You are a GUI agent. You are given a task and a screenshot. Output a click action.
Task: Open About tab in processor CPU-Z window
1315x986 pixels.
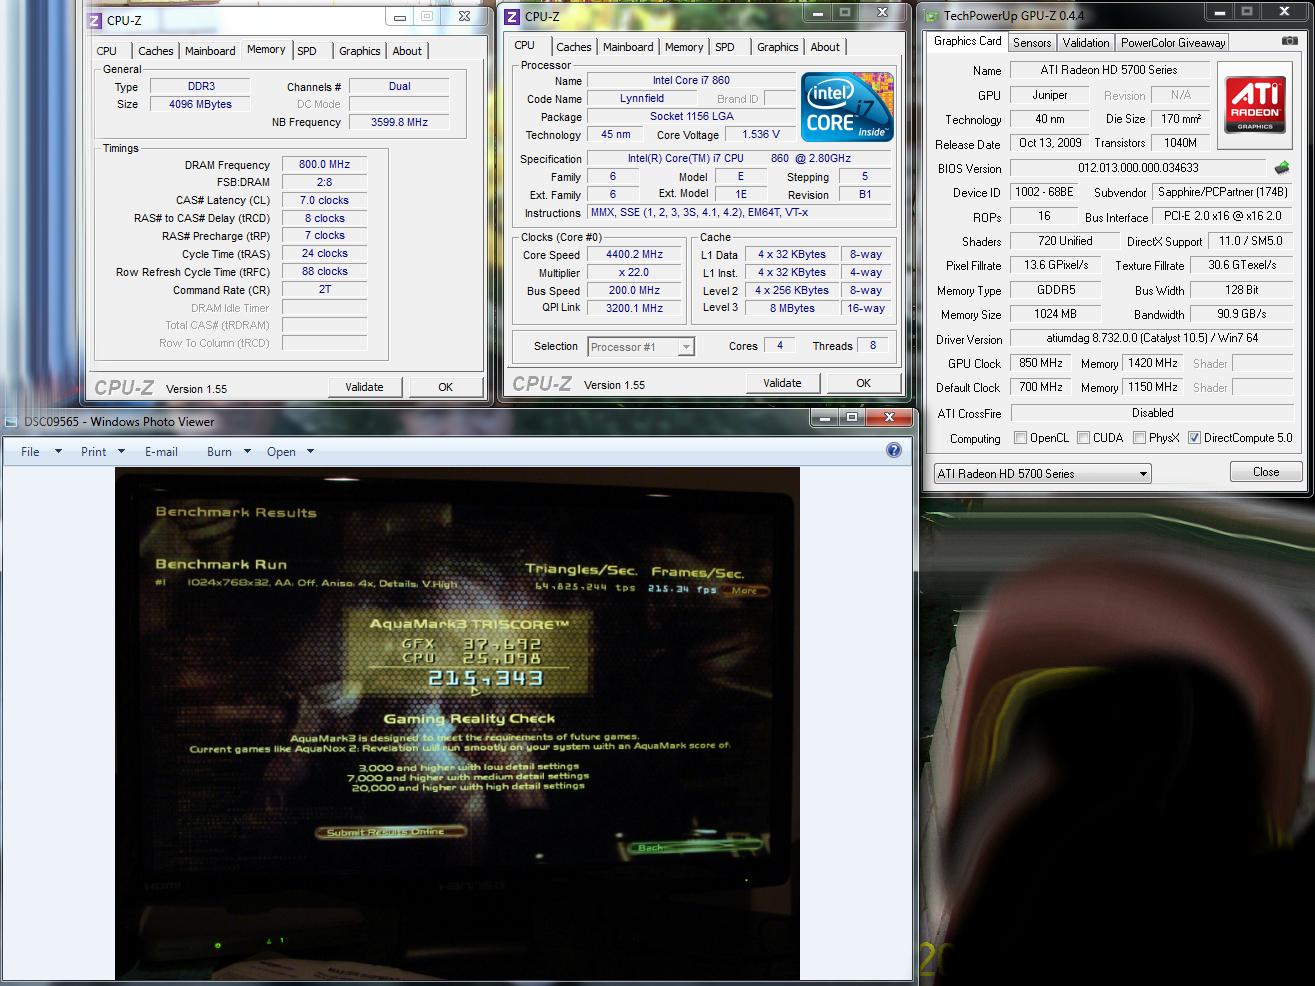pos(825,47)
